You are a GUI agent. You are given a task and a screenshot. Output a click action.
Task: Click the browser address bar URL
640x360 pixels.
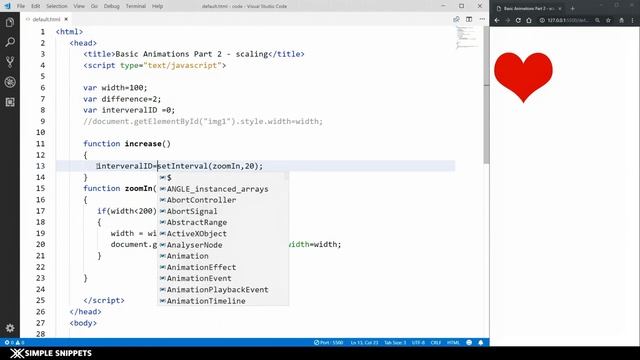pyautogui.click(x=568, y=20)
